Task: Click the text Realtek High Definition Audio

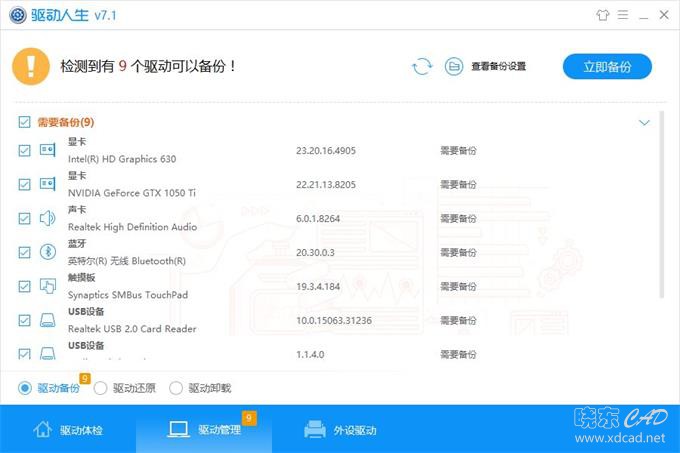Action: click(132, 227)
